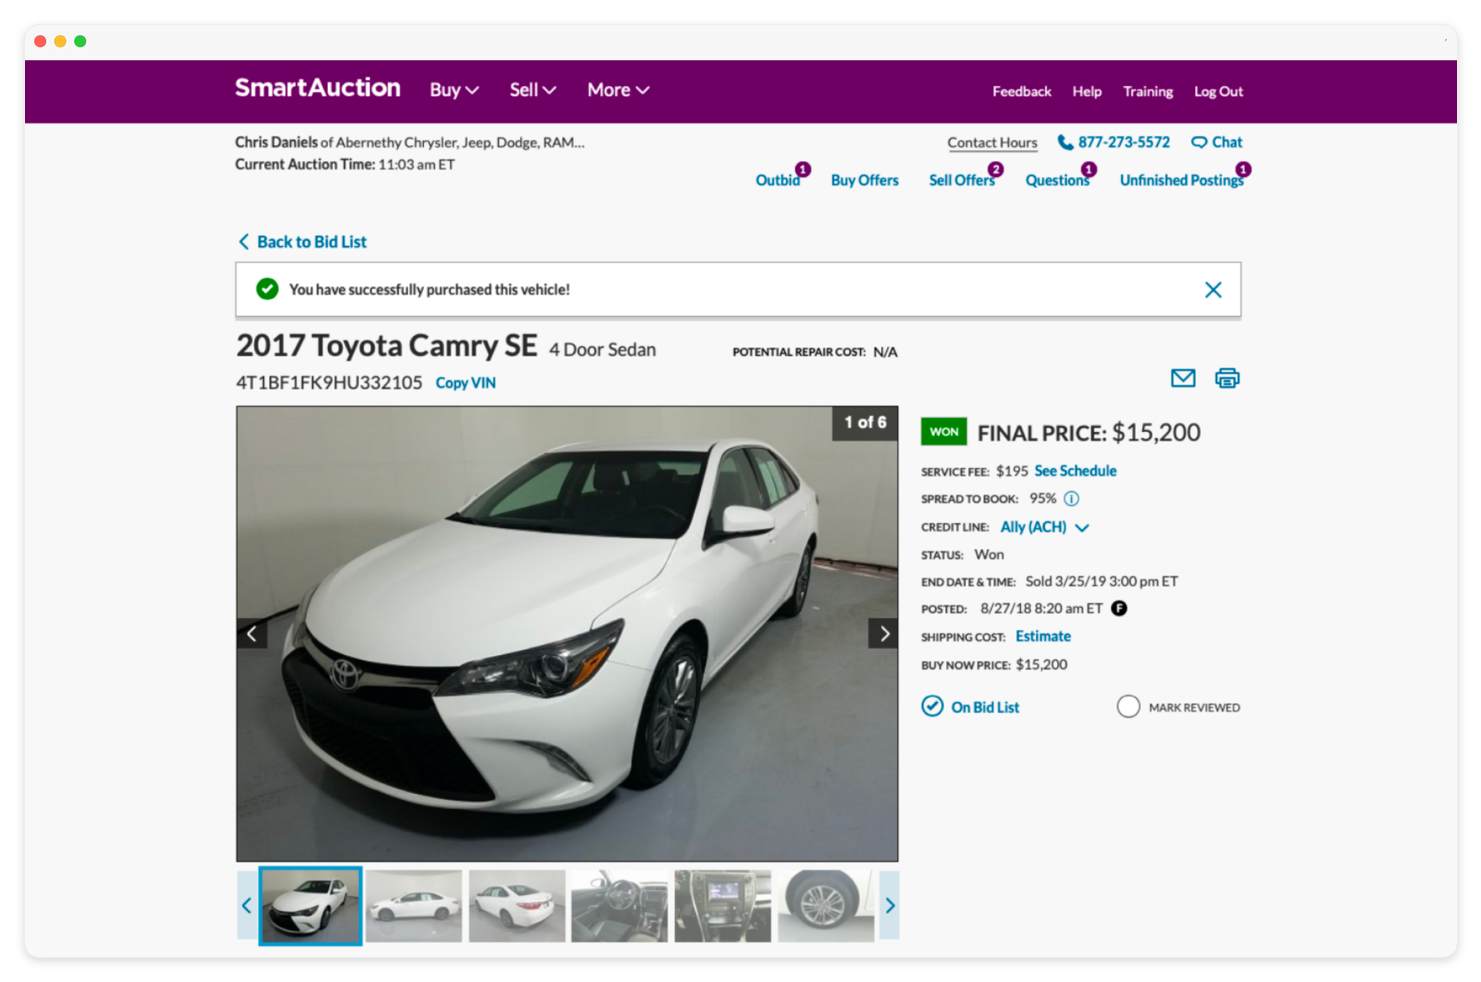The width and height of the screenshot is (1481, 982).
Task: Click the Final Price $15,200 text
Action: (x=1089, y=433)
